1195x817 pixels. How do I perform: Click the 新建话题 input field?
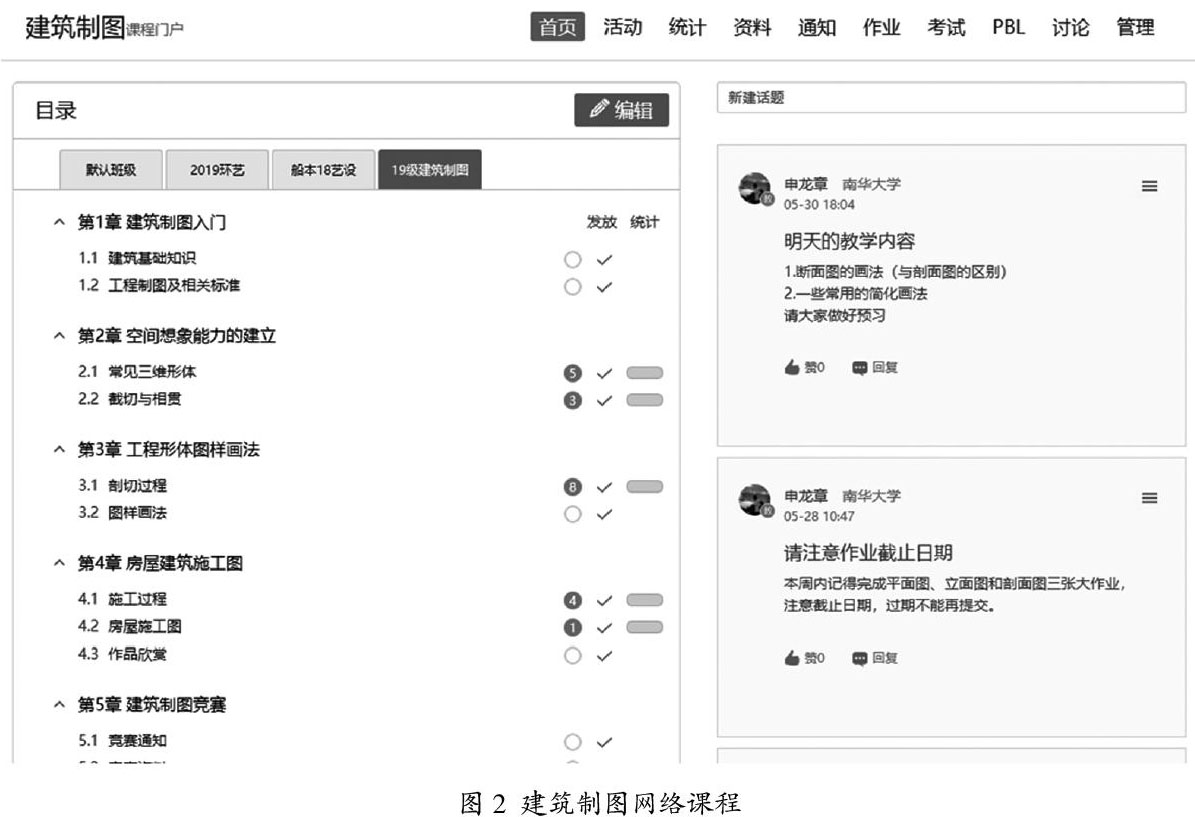(x=951, y=98)
